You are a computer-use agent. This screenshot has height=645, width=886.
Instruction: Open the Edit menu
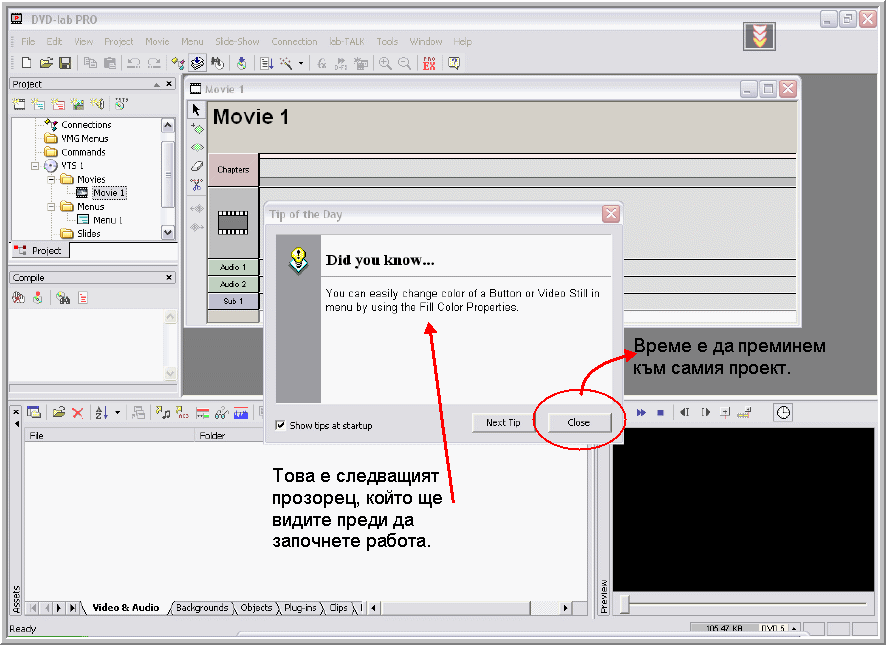(54, 41)
